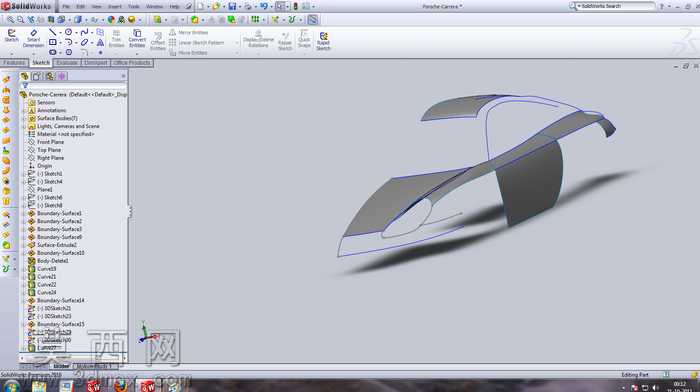Image resolution: width=700 pixels, height=392 pixels.
Task: Select the Sketch tool in the ribbon
Action: click(12, 36)
